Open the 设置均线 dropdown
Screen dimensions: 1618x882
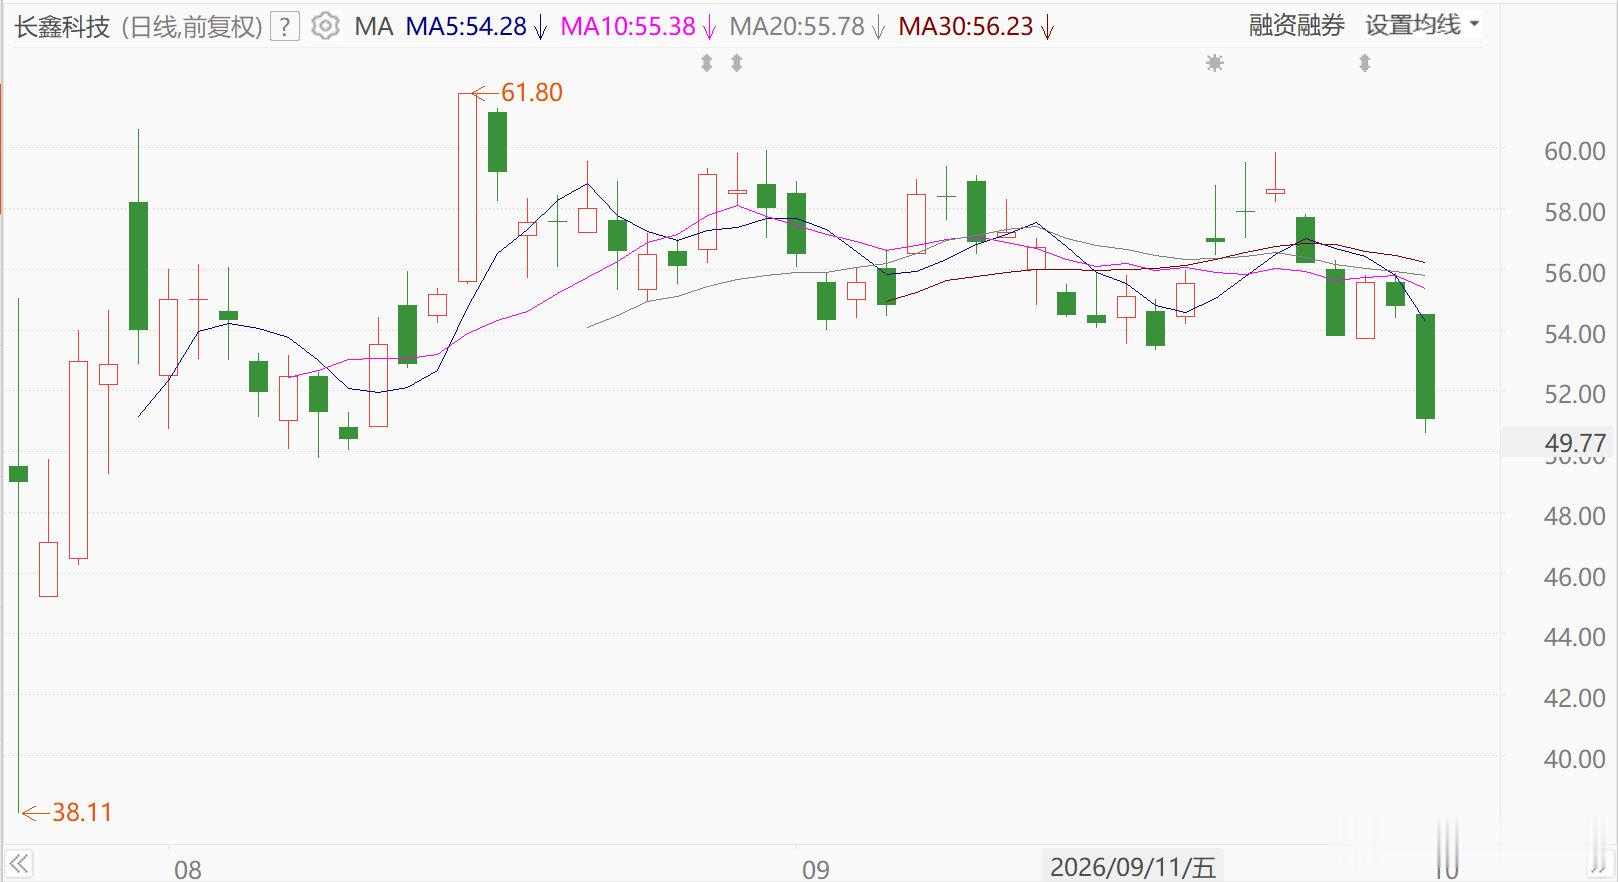pos(1422,25)
